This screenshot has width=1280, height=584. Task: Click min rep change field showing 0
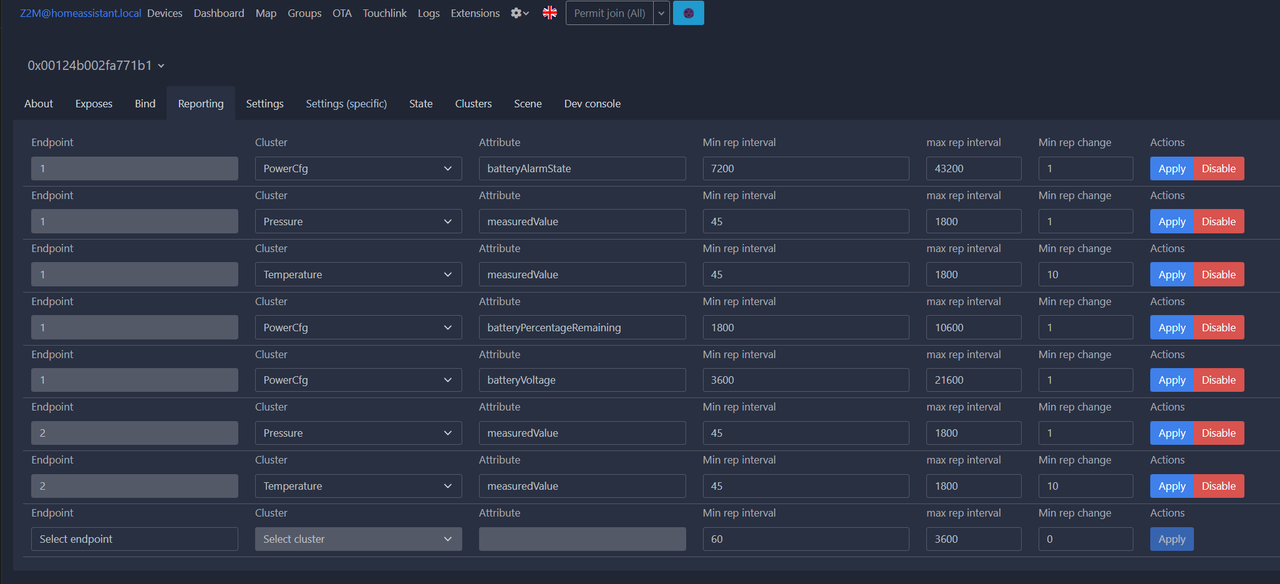(1085, 539)
